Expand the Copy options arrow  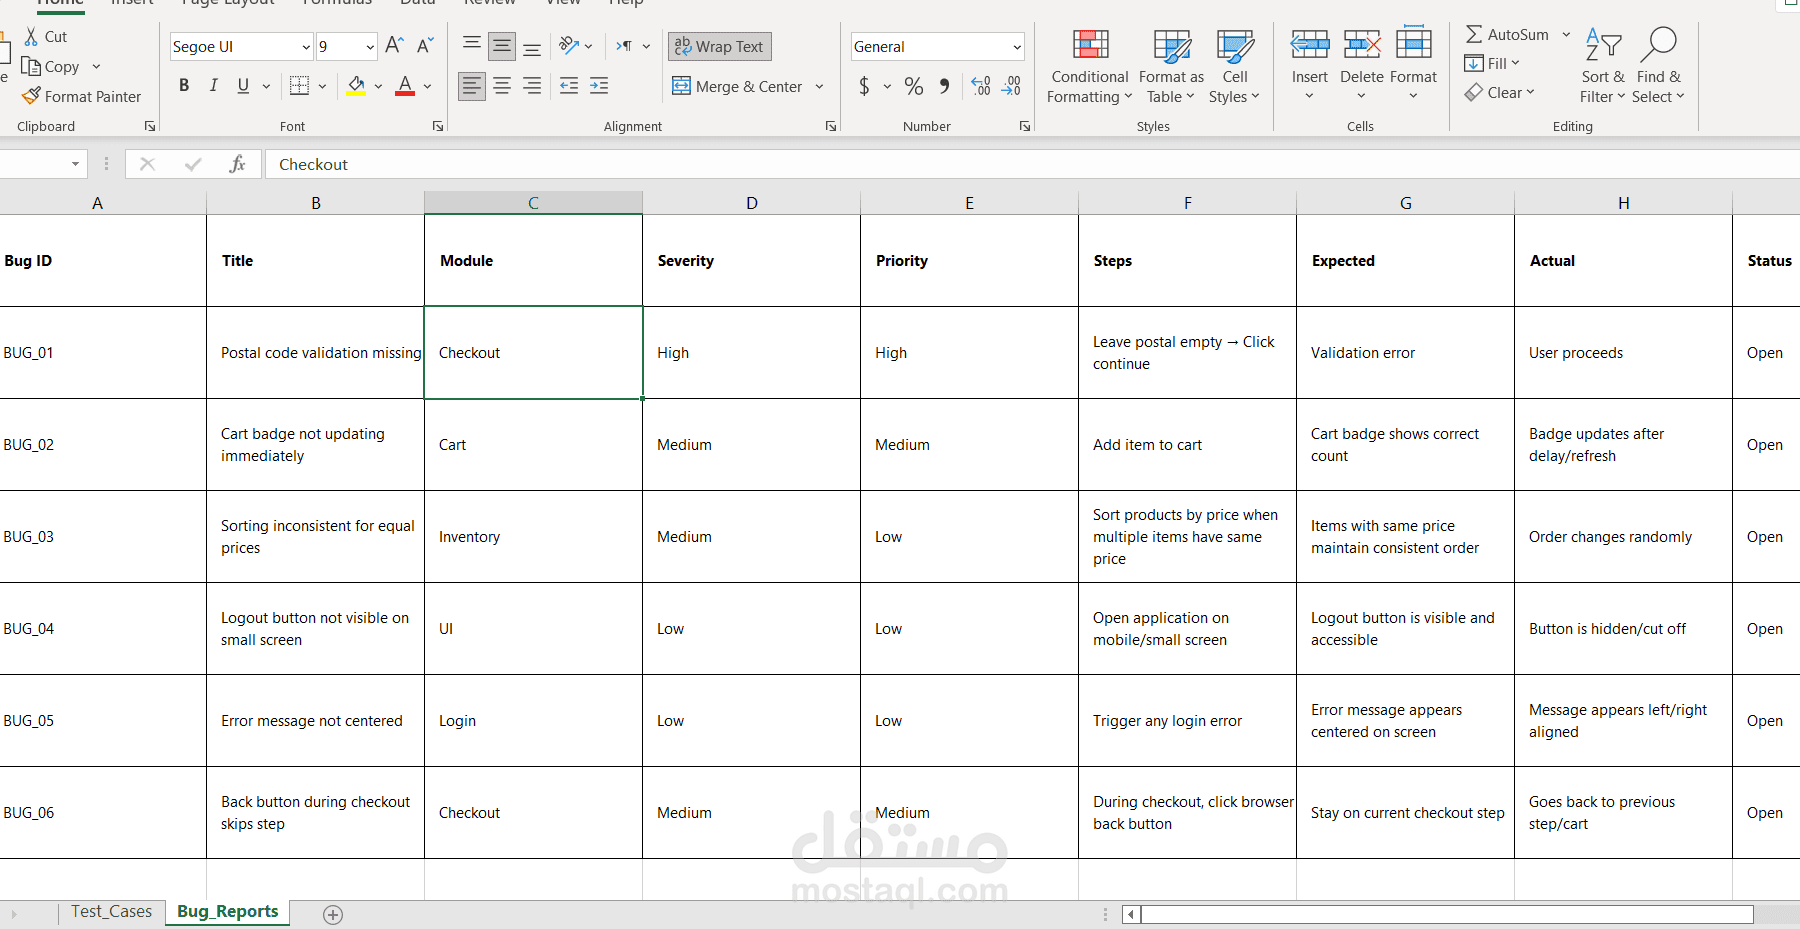pos(96,67)
